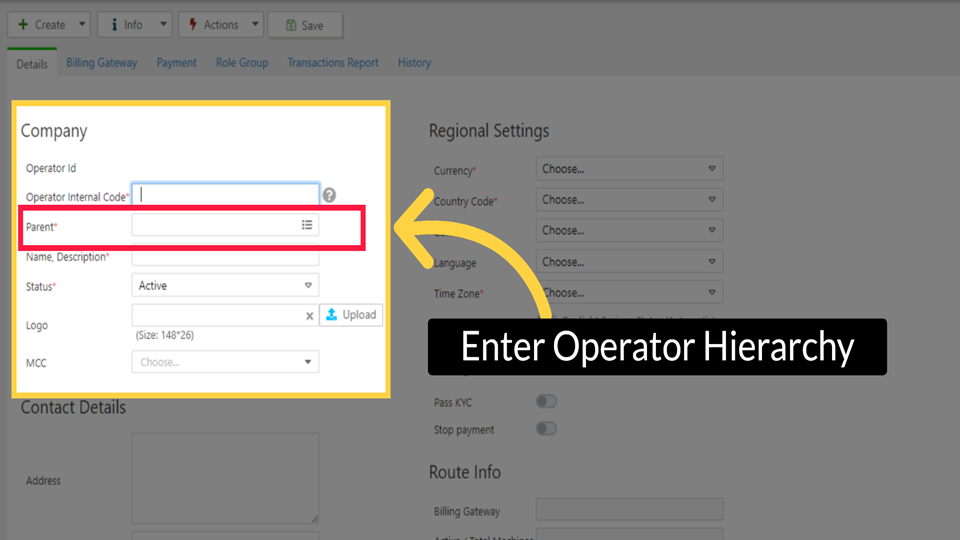Focus the Operator Internal Code field
This screenshot has height=540, width=960.
pyautogui.click(x=226, y=196)
